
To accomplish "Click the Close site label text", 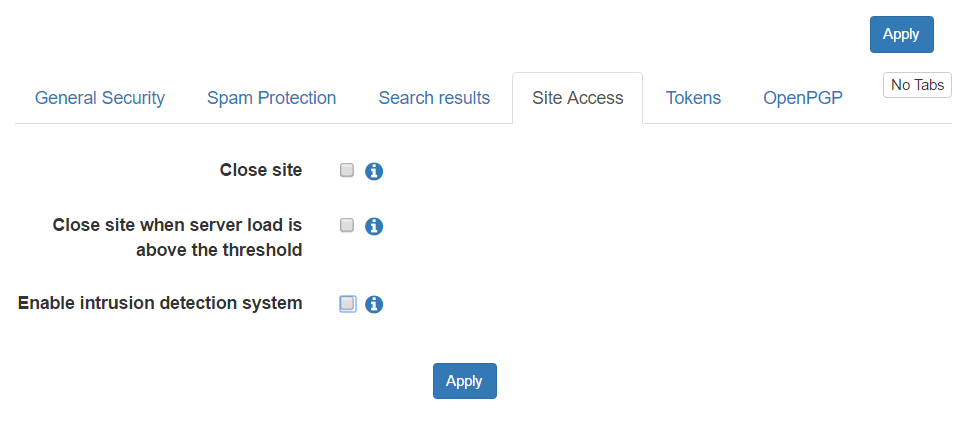I will coord(261,170).
